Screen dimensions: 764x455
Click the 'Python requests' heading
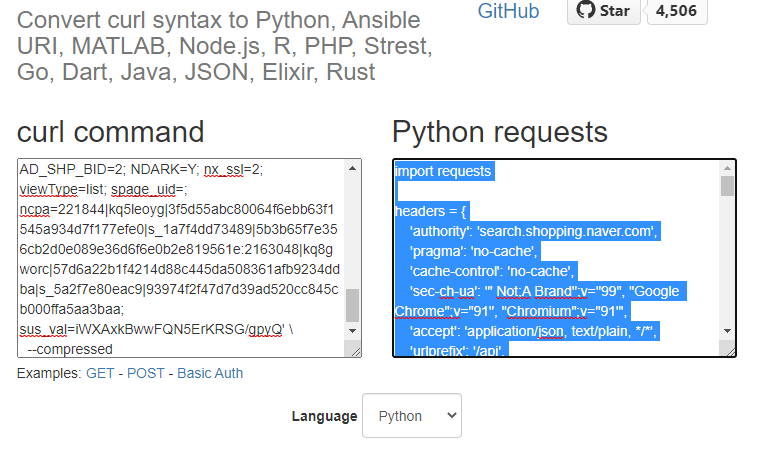tap(500, 132)
